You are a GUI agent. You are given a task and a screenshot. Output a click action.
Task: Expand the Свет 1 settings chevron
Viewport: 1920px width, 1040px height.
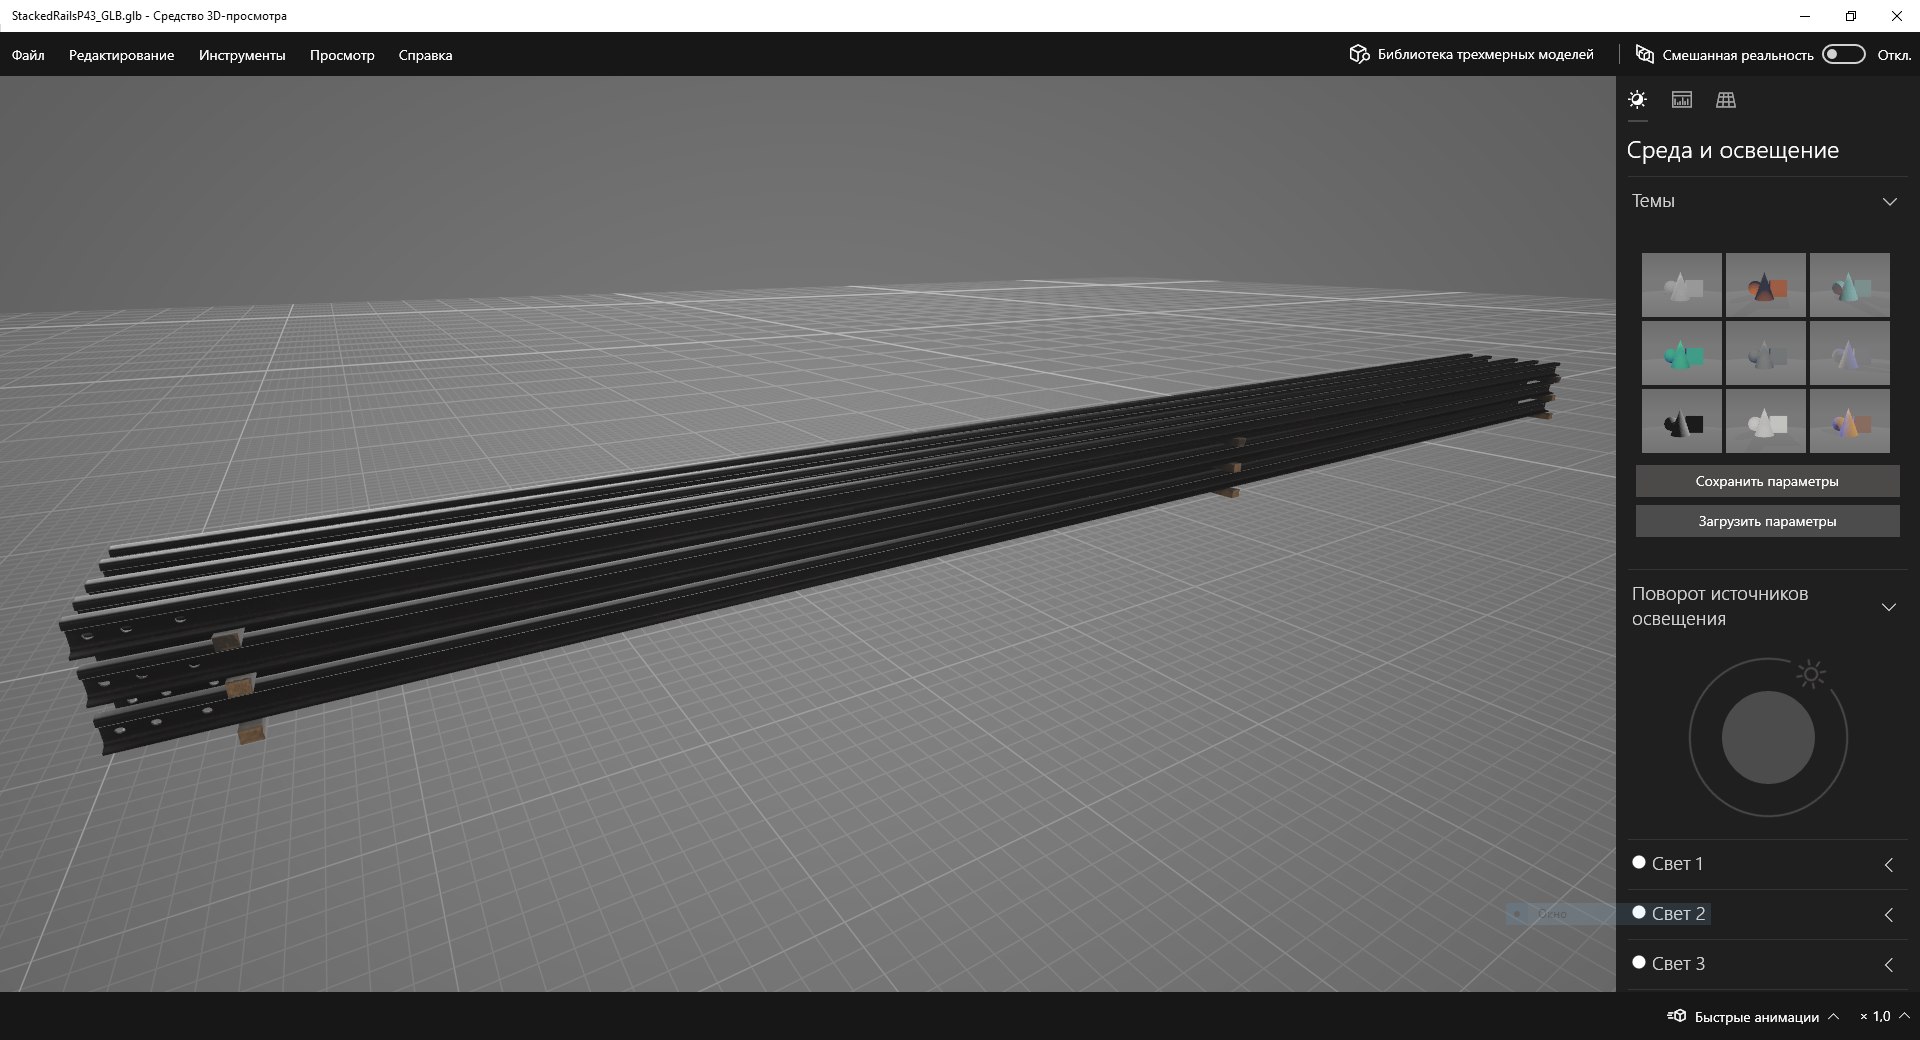pyautogui.click(x=1889, y=865)
